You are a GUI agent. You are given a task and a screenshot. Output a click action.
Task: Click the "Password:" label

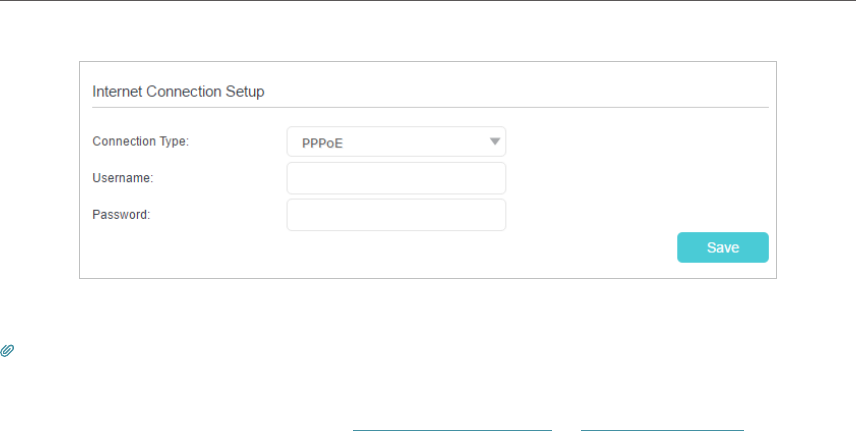coord(121,214)
